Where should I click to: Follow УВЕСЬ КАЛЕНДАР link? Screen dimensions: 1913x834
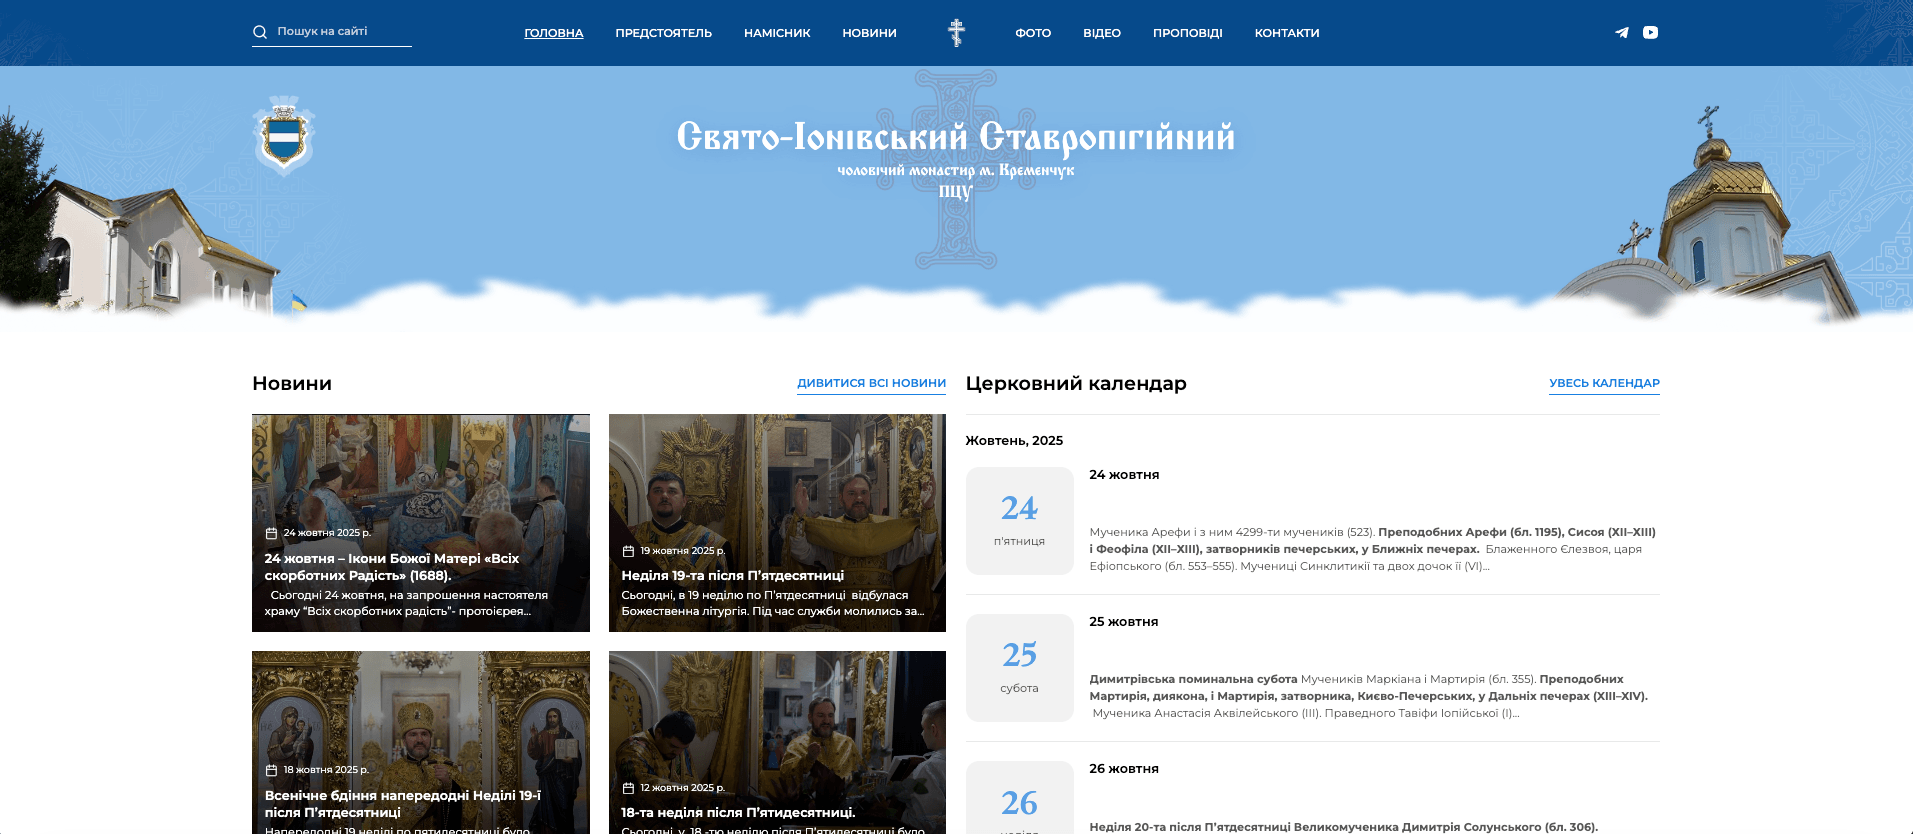(1604, 383)
